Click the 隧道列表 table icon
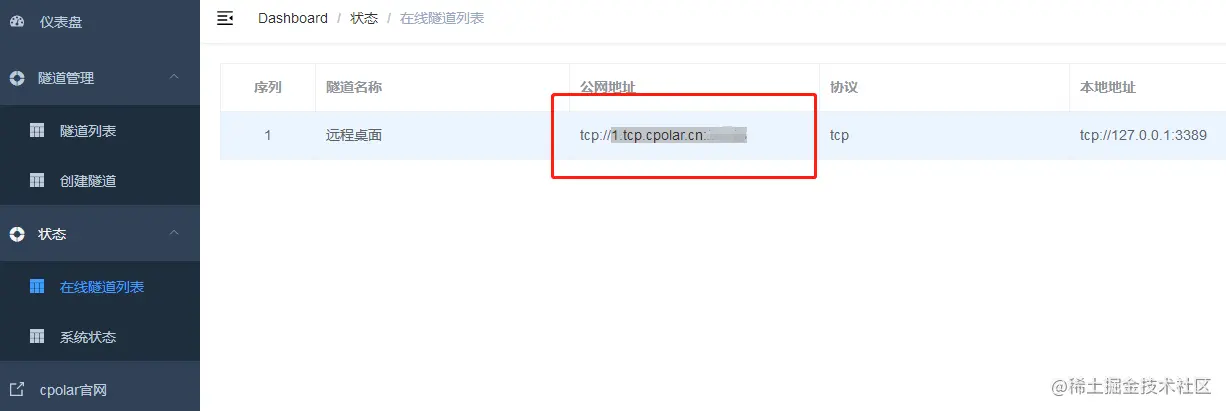The width and height of the screenshot is (1226, 411). click(x=37, y=131)
